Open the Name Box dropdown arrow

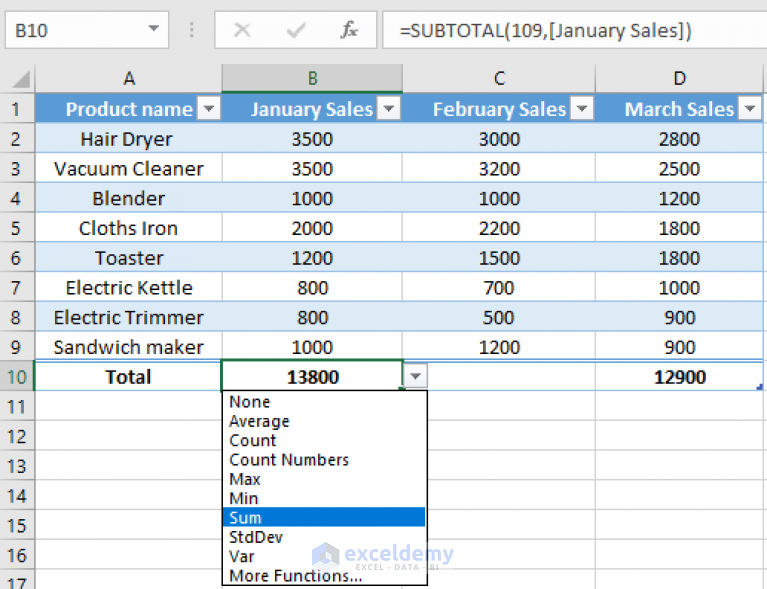[x=154, y=29]
